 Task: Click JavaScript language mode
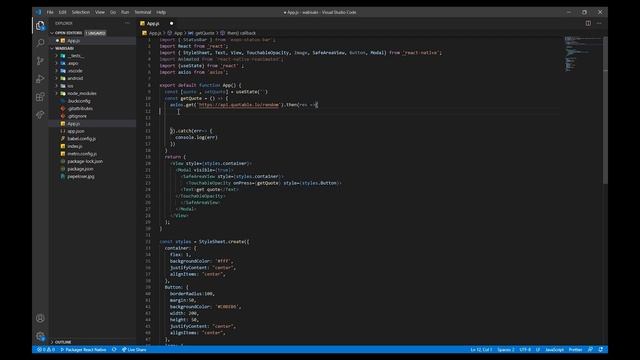(x=554, y=350)
